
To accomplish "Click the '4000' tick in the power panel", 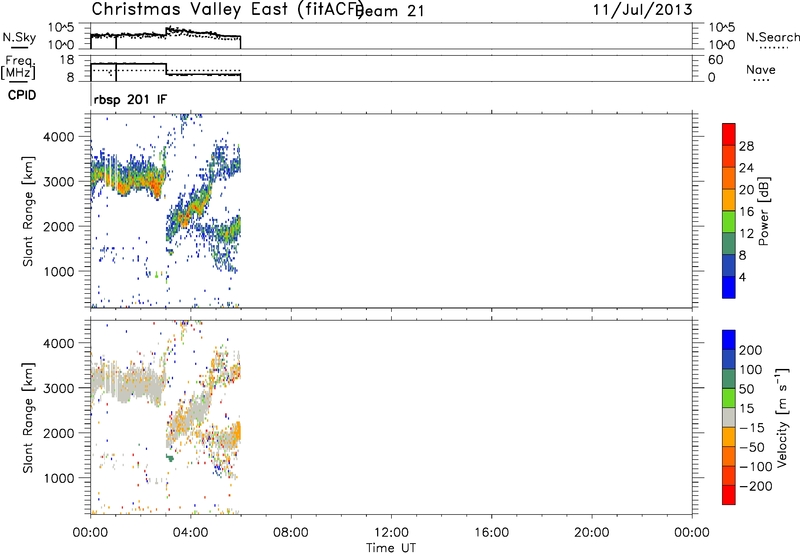I will [x=59, y=137].
